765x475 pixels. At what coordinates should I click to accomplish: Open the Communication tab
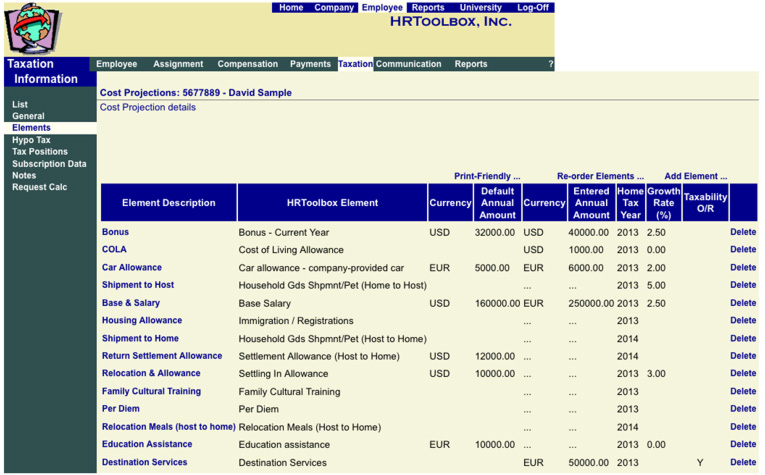(x=408, y=64)
